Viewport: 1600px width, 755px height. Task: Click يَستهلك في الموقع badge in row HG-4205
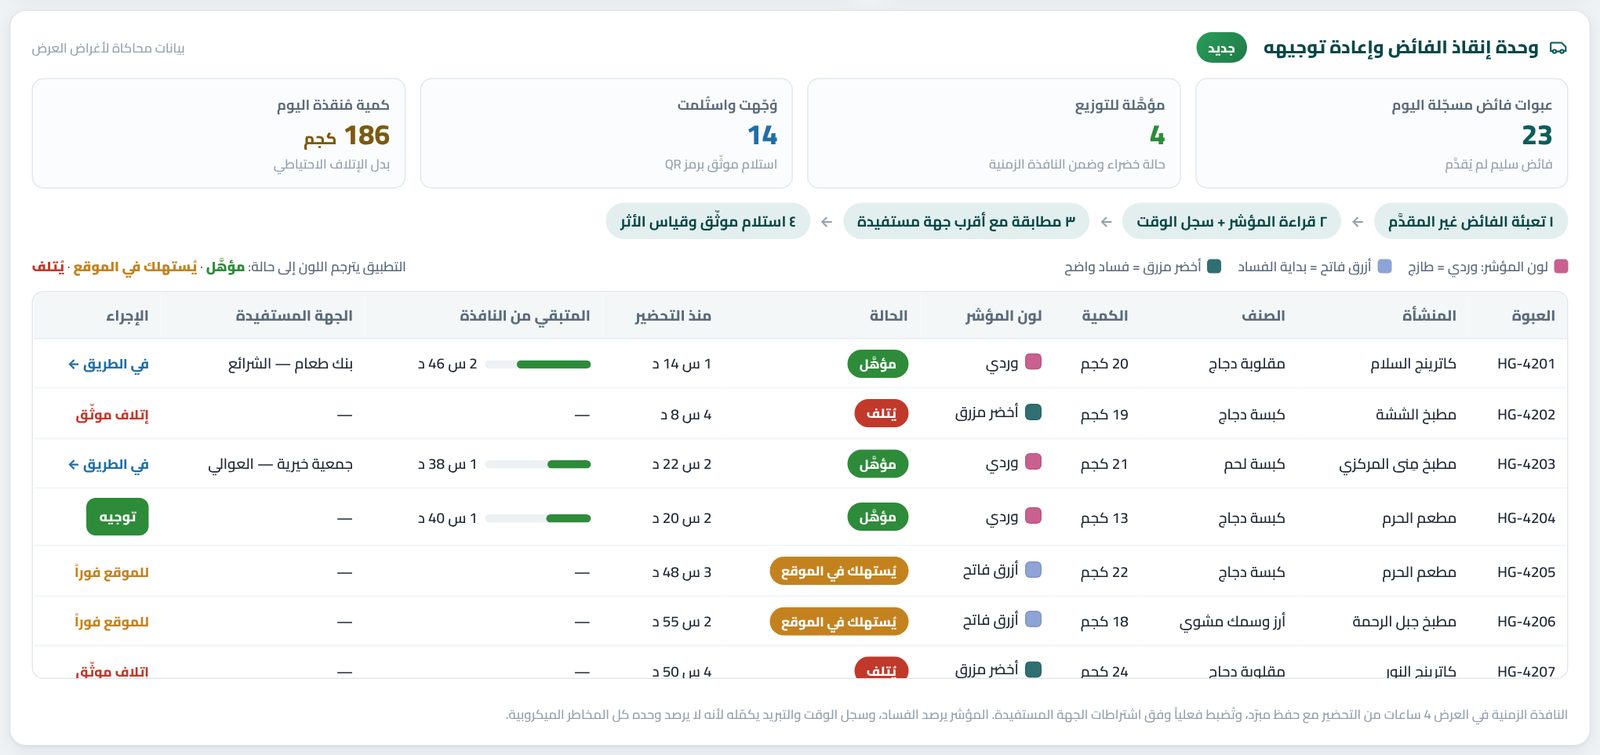coord(839,571)
